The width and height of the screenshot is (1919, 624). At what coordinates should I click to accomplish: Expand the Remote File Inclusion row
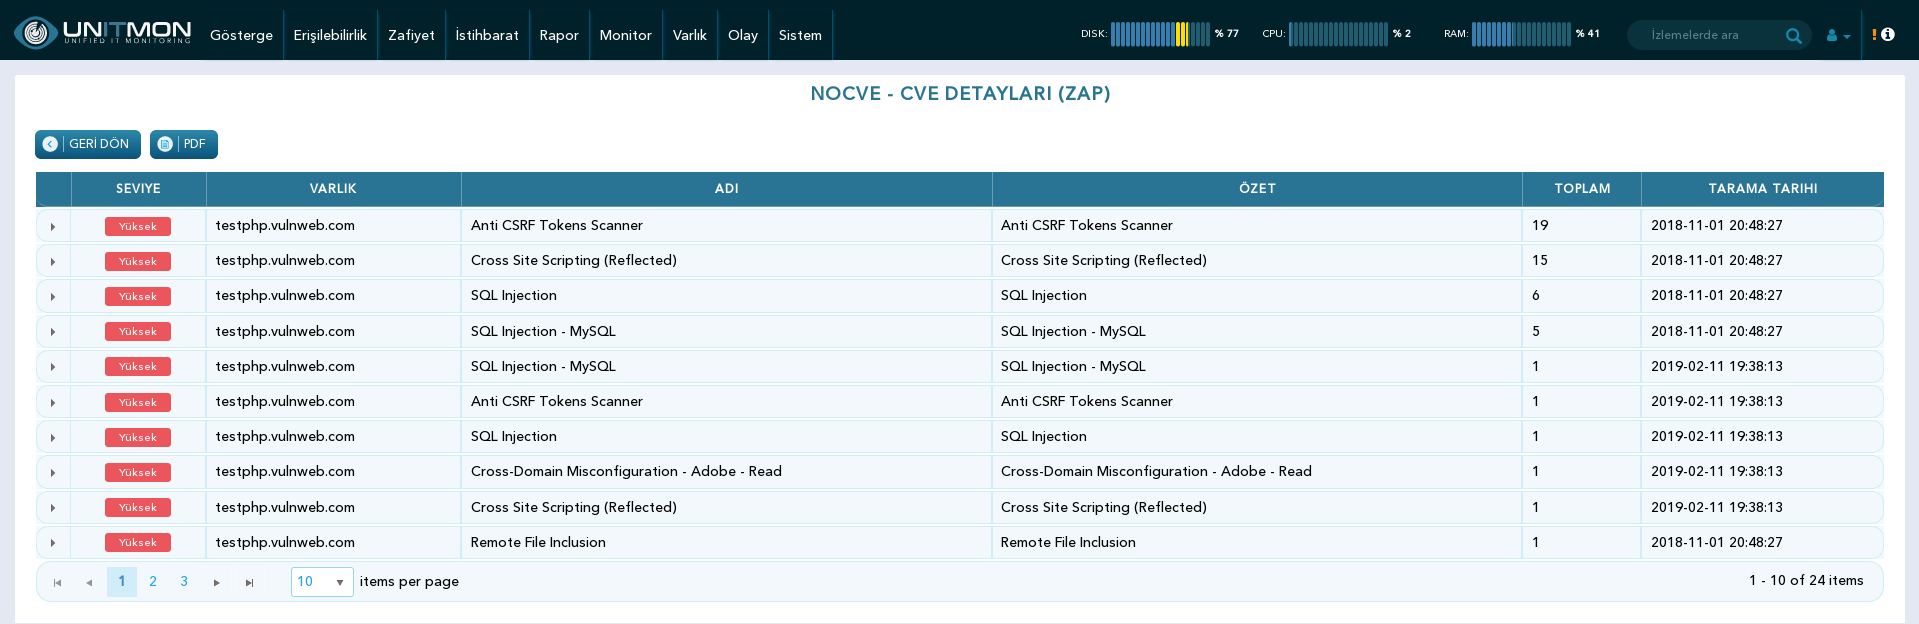pyautogui.click(x=53, y=543)
